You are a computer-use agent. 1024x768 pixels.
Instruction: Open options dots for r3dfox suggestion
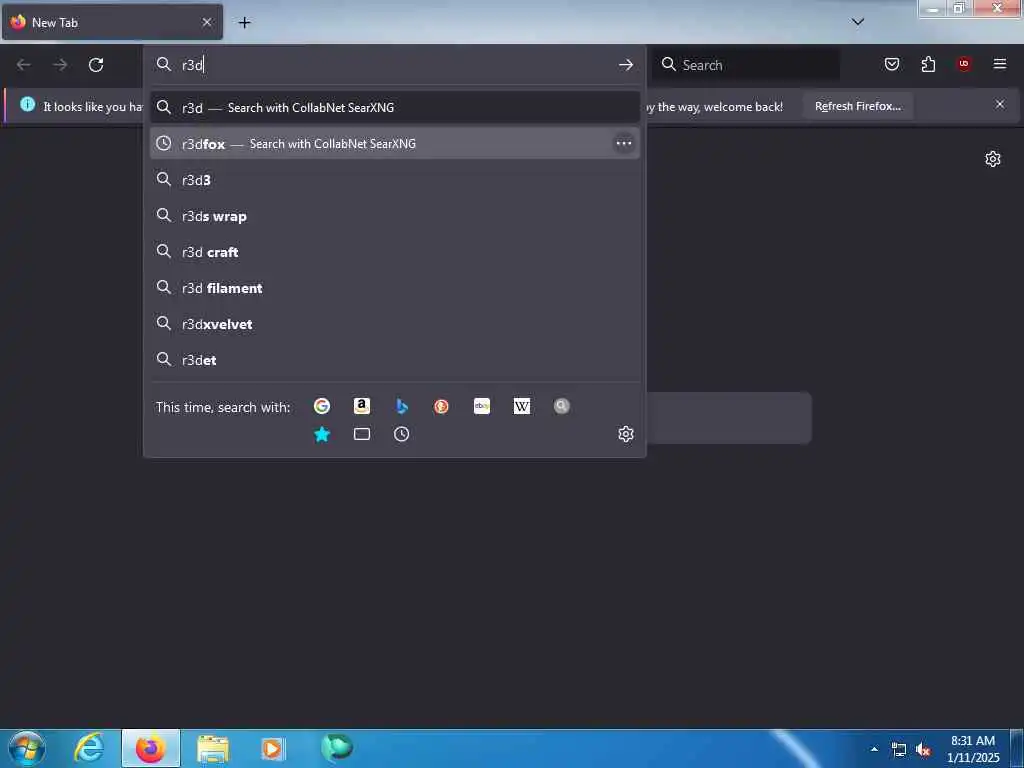pyautogui.click(x=624, y=143)
